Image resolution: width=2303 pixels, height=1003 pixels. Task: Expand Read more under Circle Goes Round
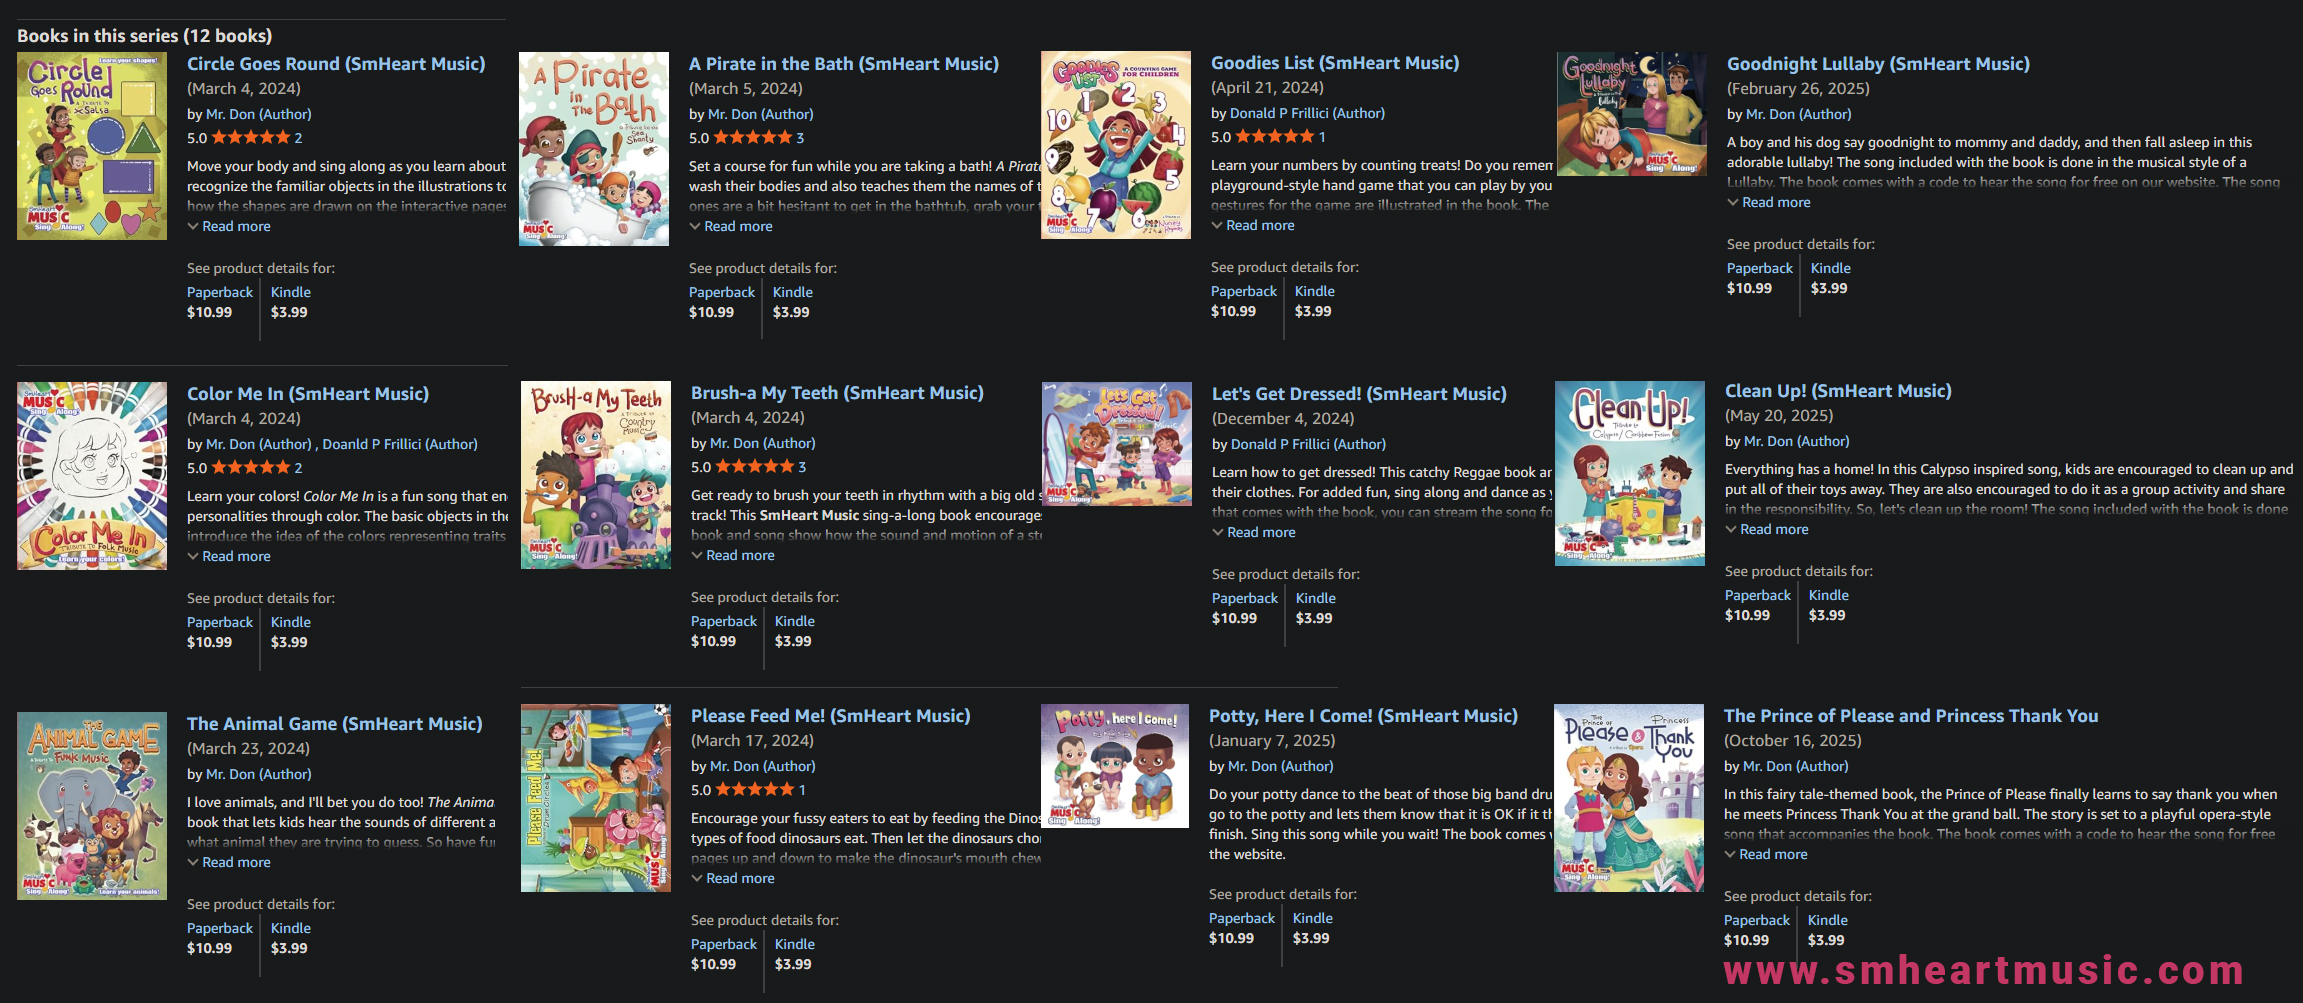236,227
